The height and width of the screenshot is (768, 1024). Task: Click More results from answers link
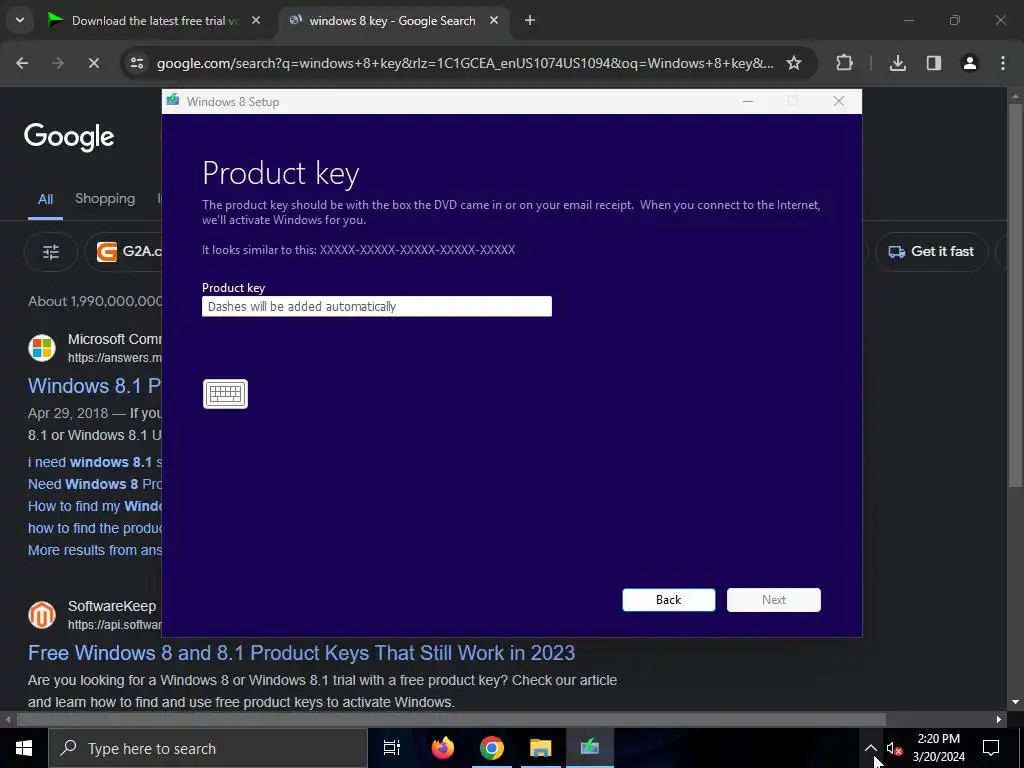click(x=95, y=551)
